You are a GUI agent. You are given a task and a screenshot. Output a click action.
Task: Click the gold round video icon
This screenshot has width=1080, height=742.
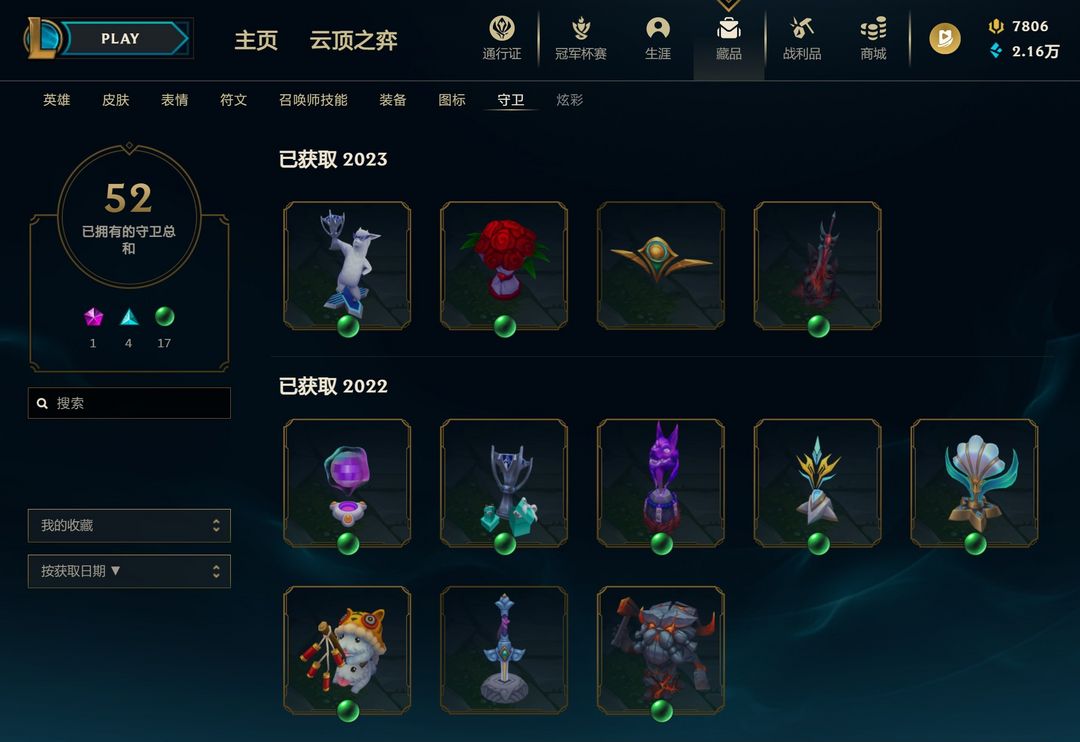tap(945, 39)
